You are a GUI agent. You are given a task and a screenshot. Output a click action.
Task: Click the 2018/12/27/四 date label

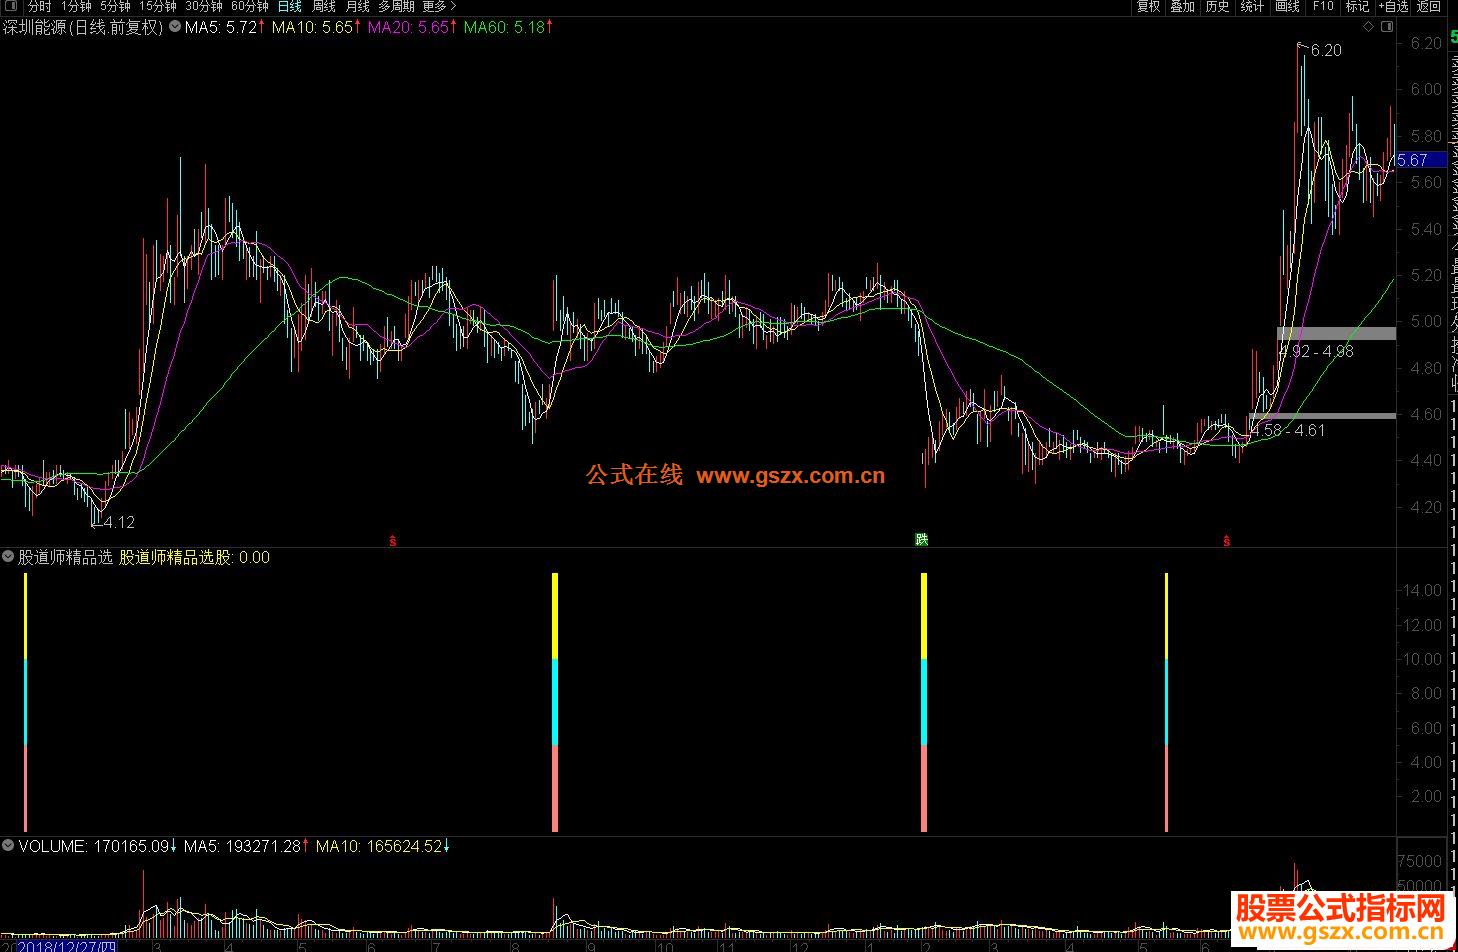66,945
